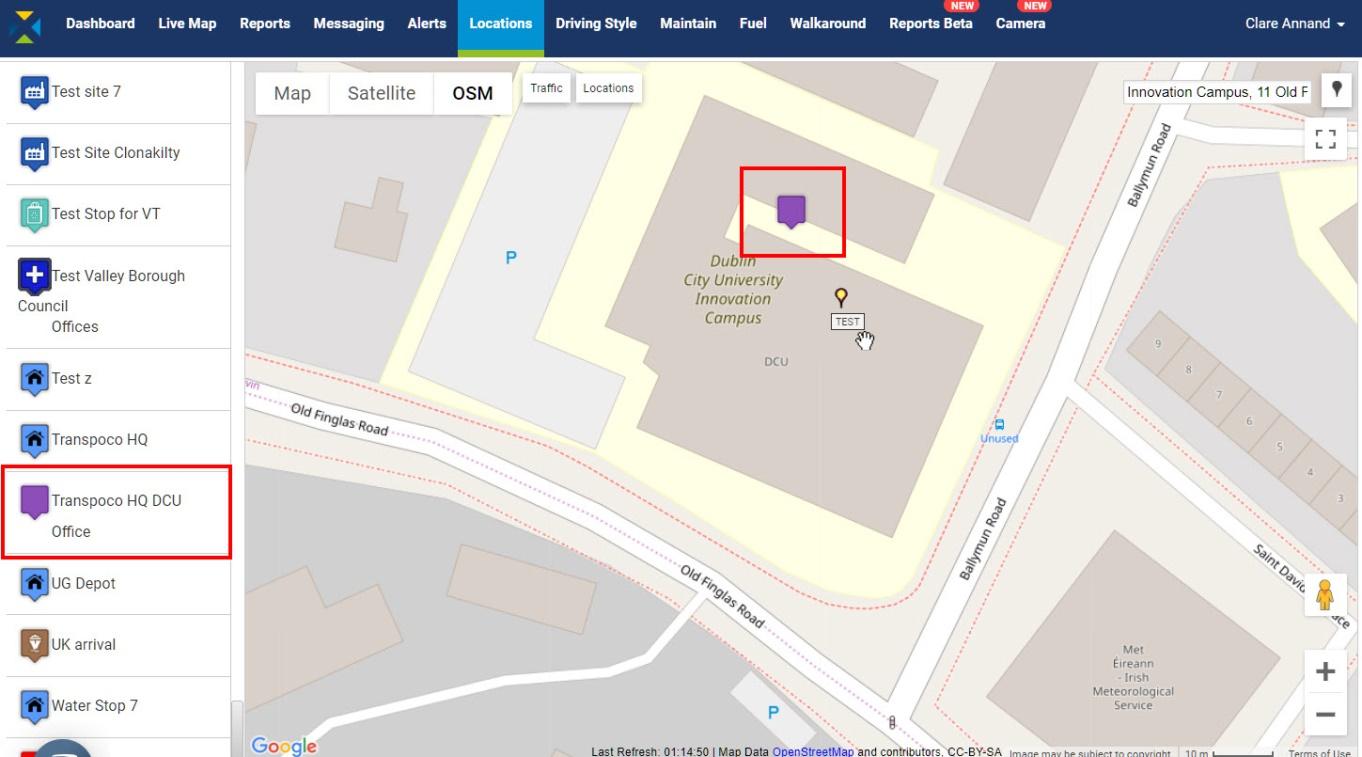Screen dimensions: 1362x757
Task: Click the Test Site Clonakilty factory icon
Action: coord(34,154)
